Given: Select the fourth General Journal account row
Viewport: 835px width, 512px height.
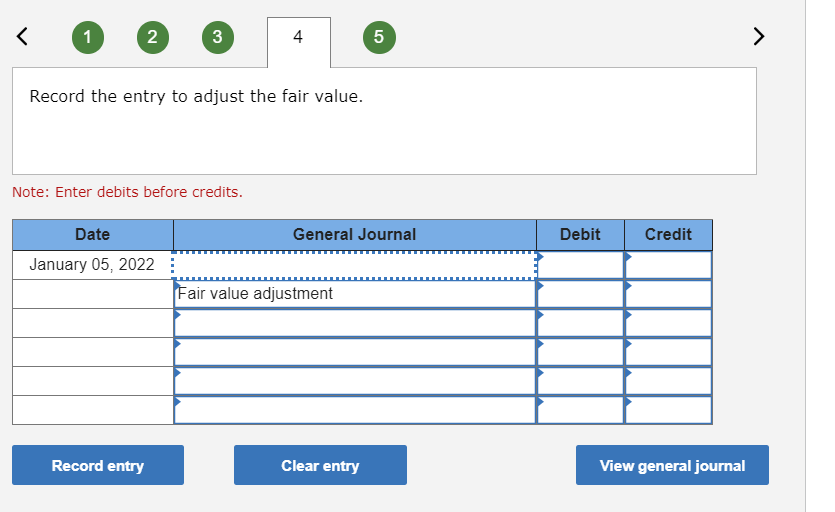Looking at the screenshot, I should pyautogui.click(x=355, y=352).
